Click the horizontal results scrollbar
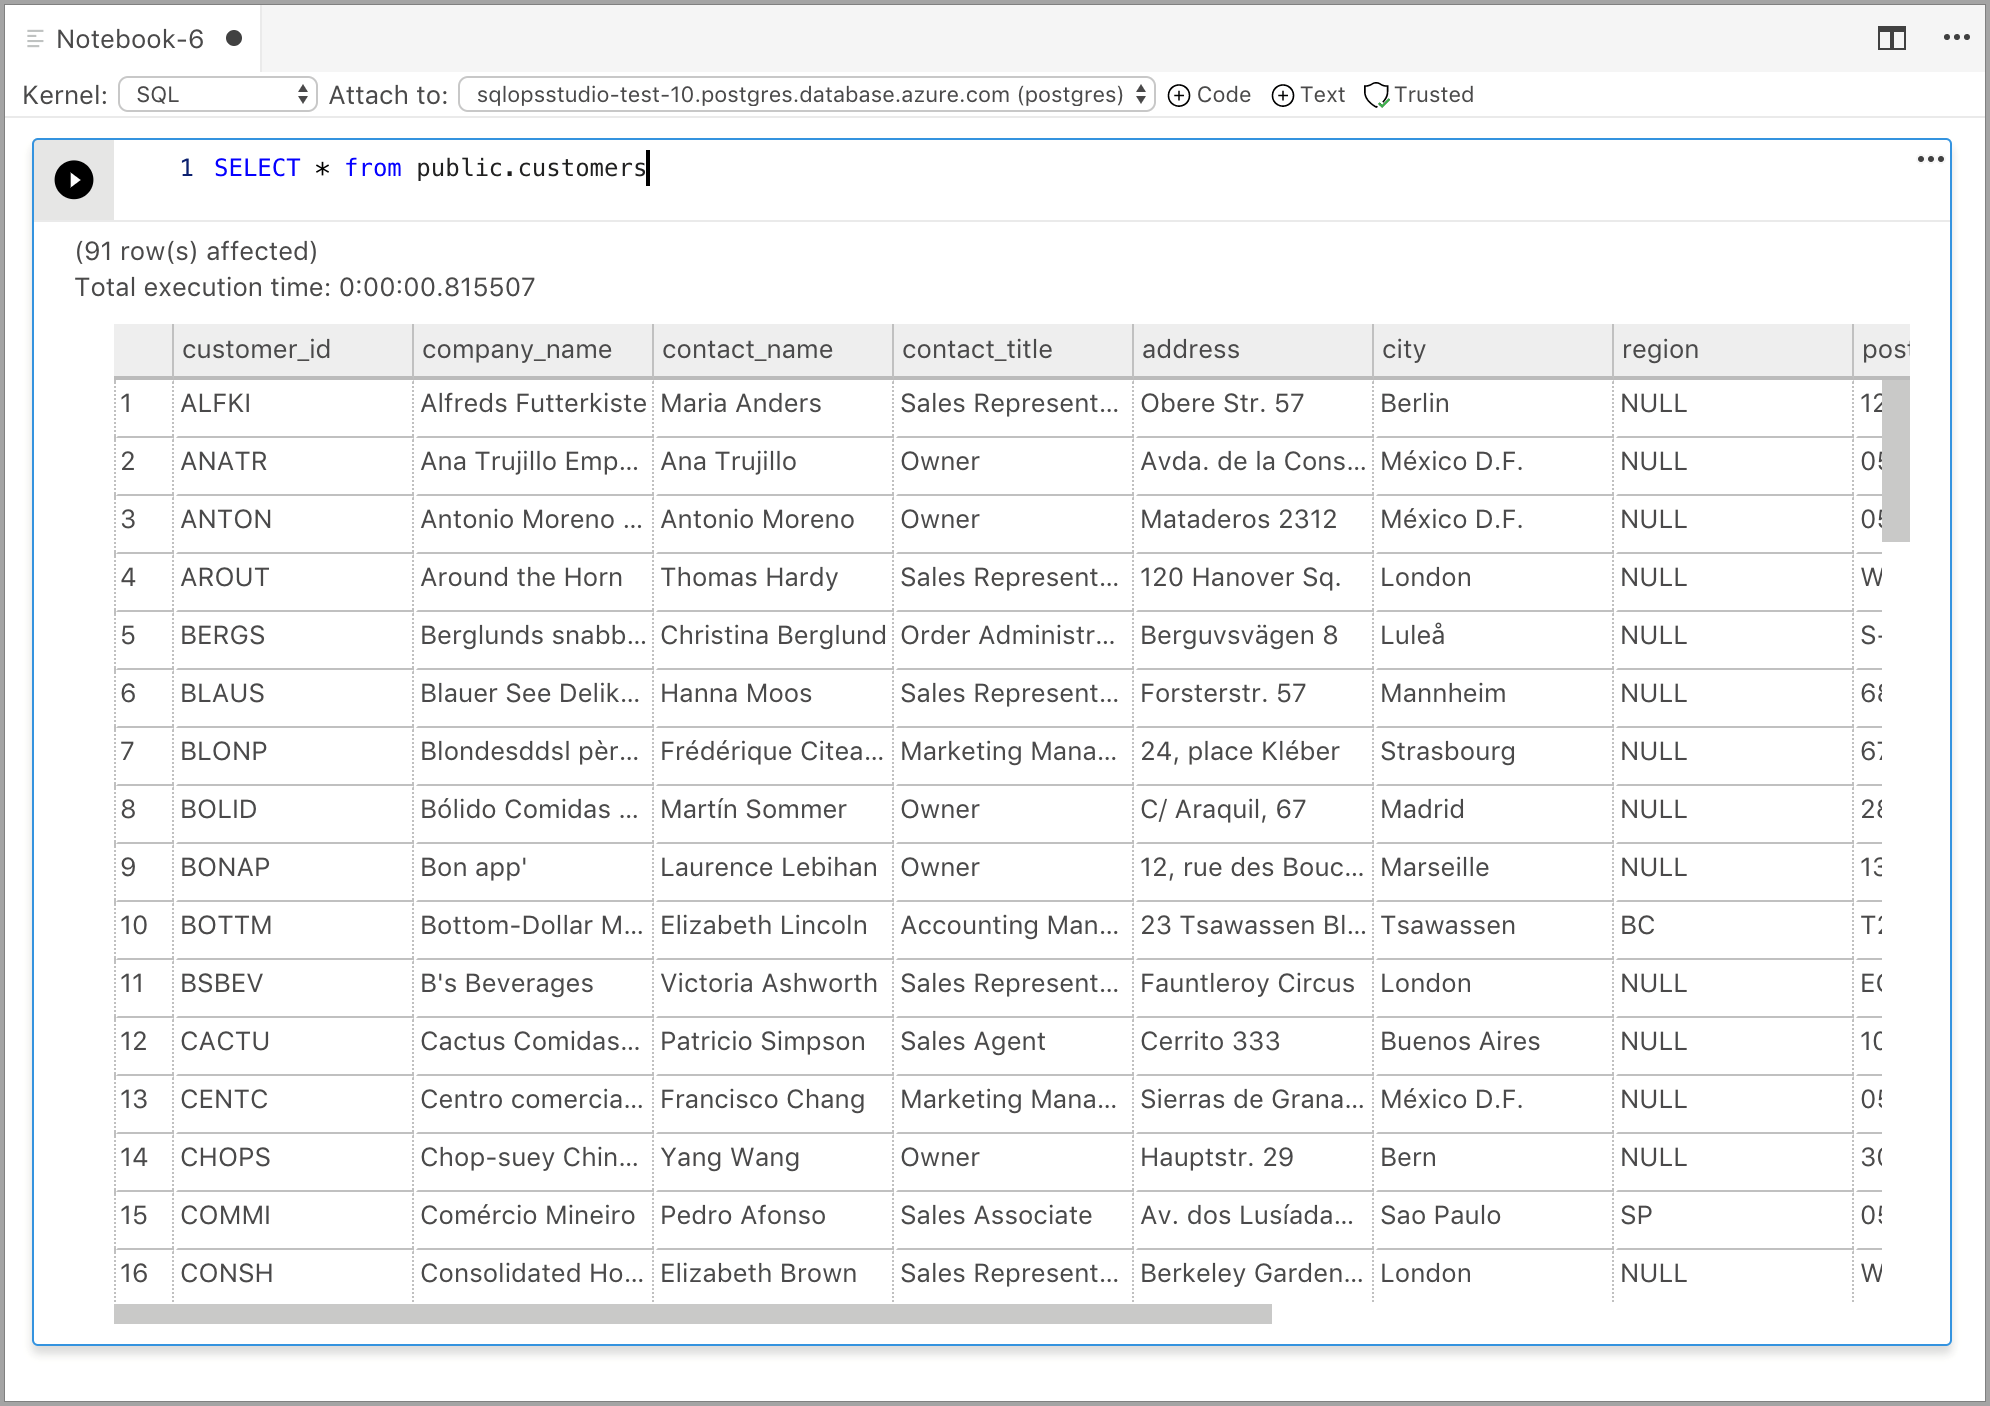 [692, 1314]
